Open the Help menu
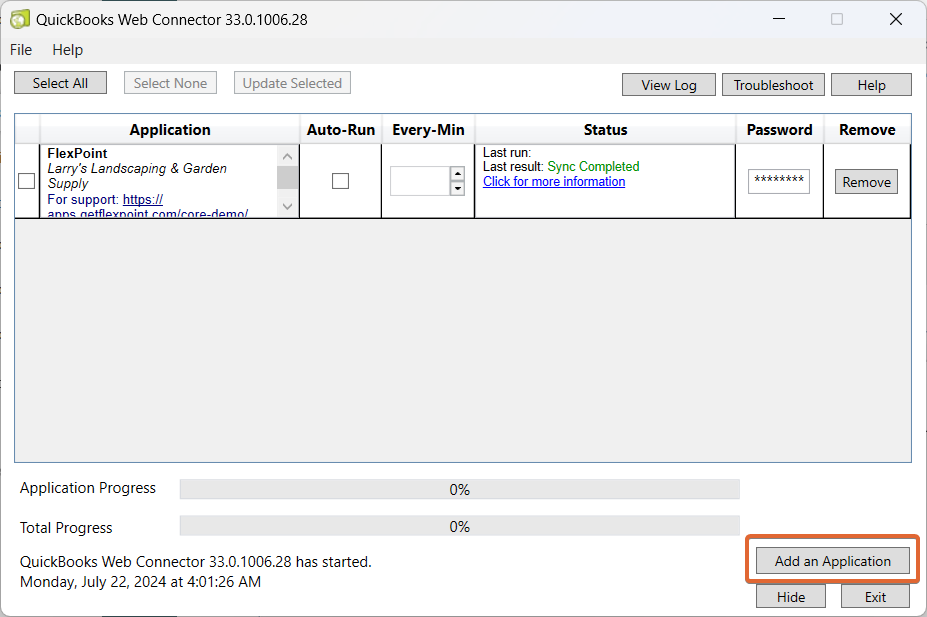The width and height of the screenshot is (927, 617). tap(67, 49)
